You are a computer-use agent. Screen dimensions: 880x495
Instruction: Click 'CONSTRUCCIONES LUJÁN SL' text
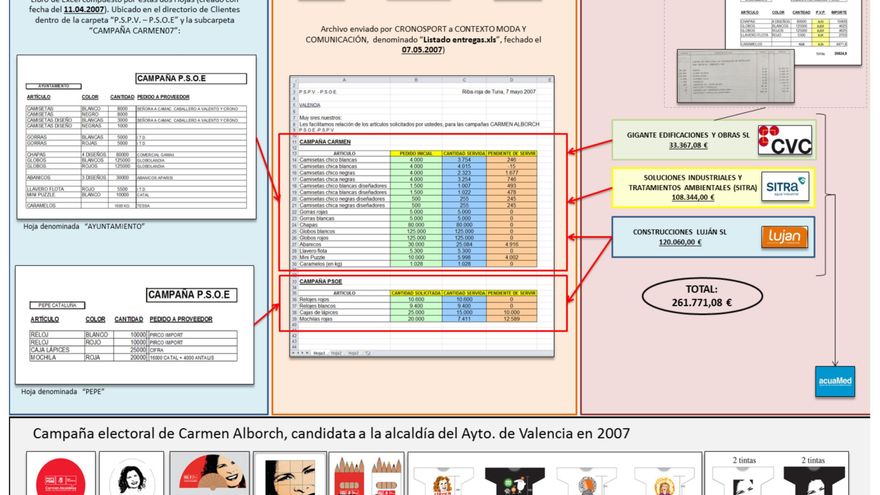pyautogui.click(x=680, y=232)
